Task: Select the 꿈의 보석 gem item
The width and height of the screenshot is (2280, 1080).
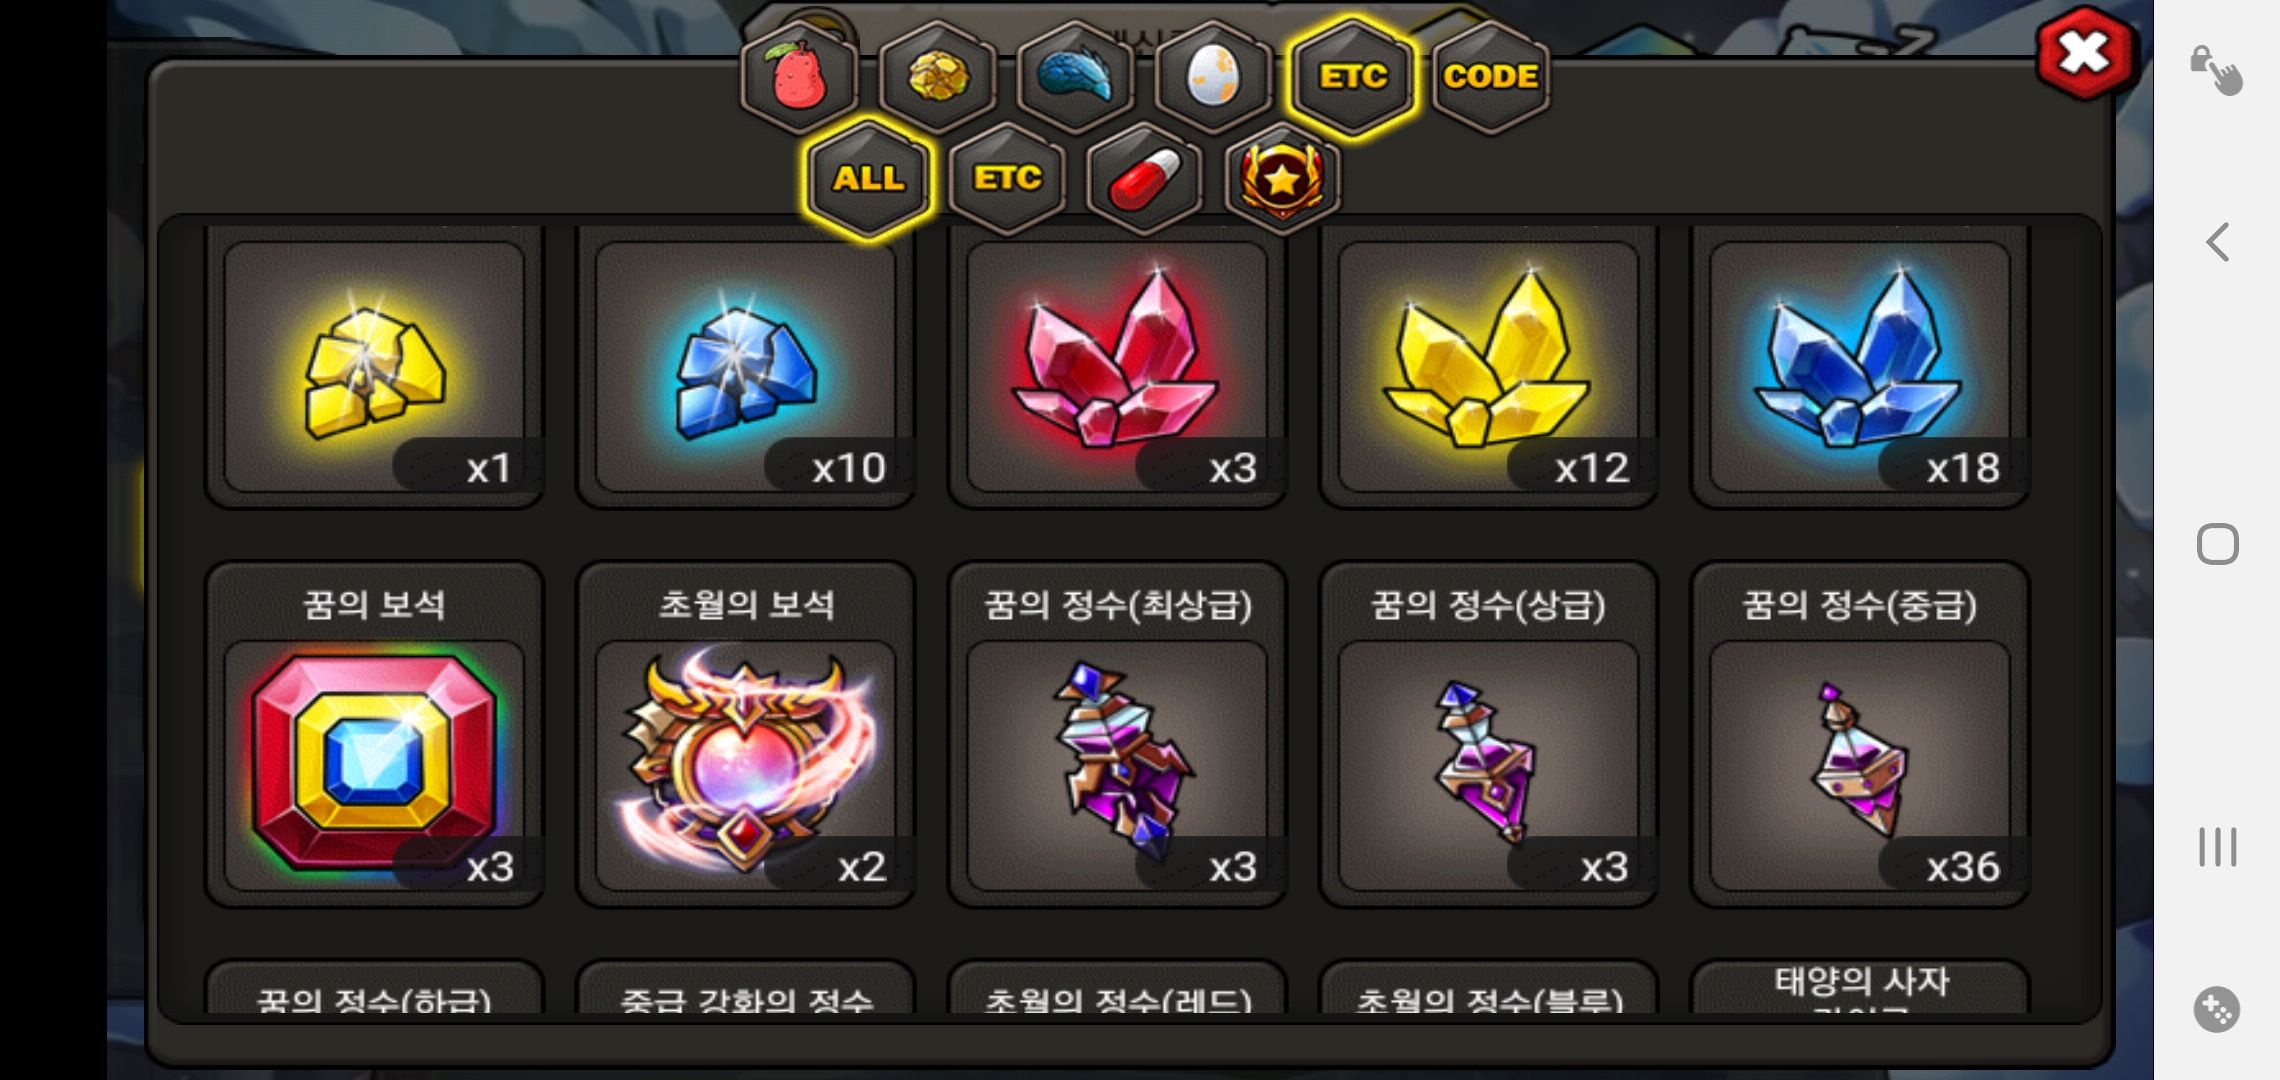Action: [374, 735]
